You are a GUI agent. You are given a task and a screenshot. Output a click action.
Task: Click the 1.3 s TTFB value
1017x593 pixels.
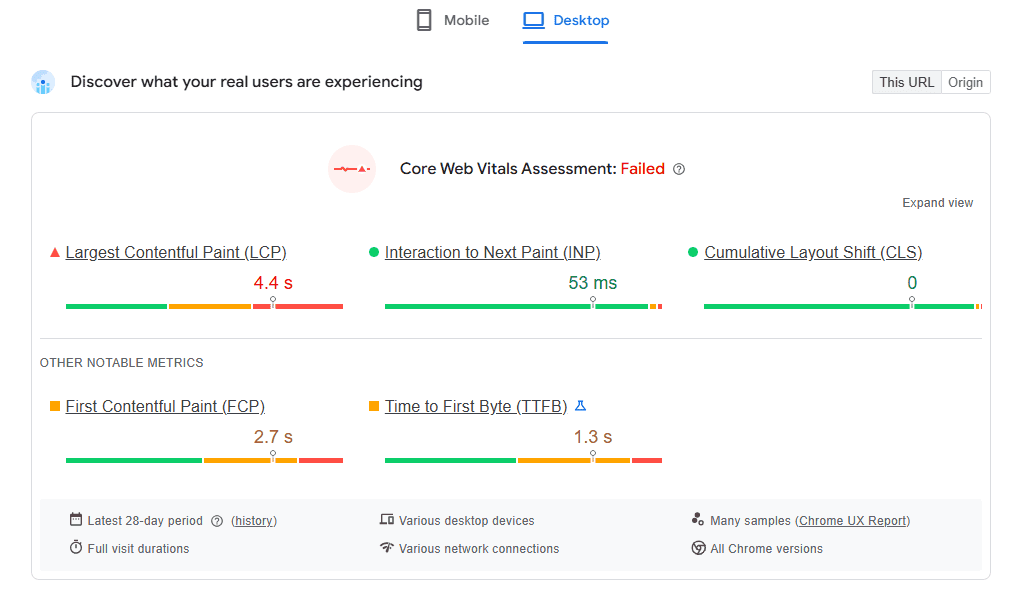[x=593, y=437]
